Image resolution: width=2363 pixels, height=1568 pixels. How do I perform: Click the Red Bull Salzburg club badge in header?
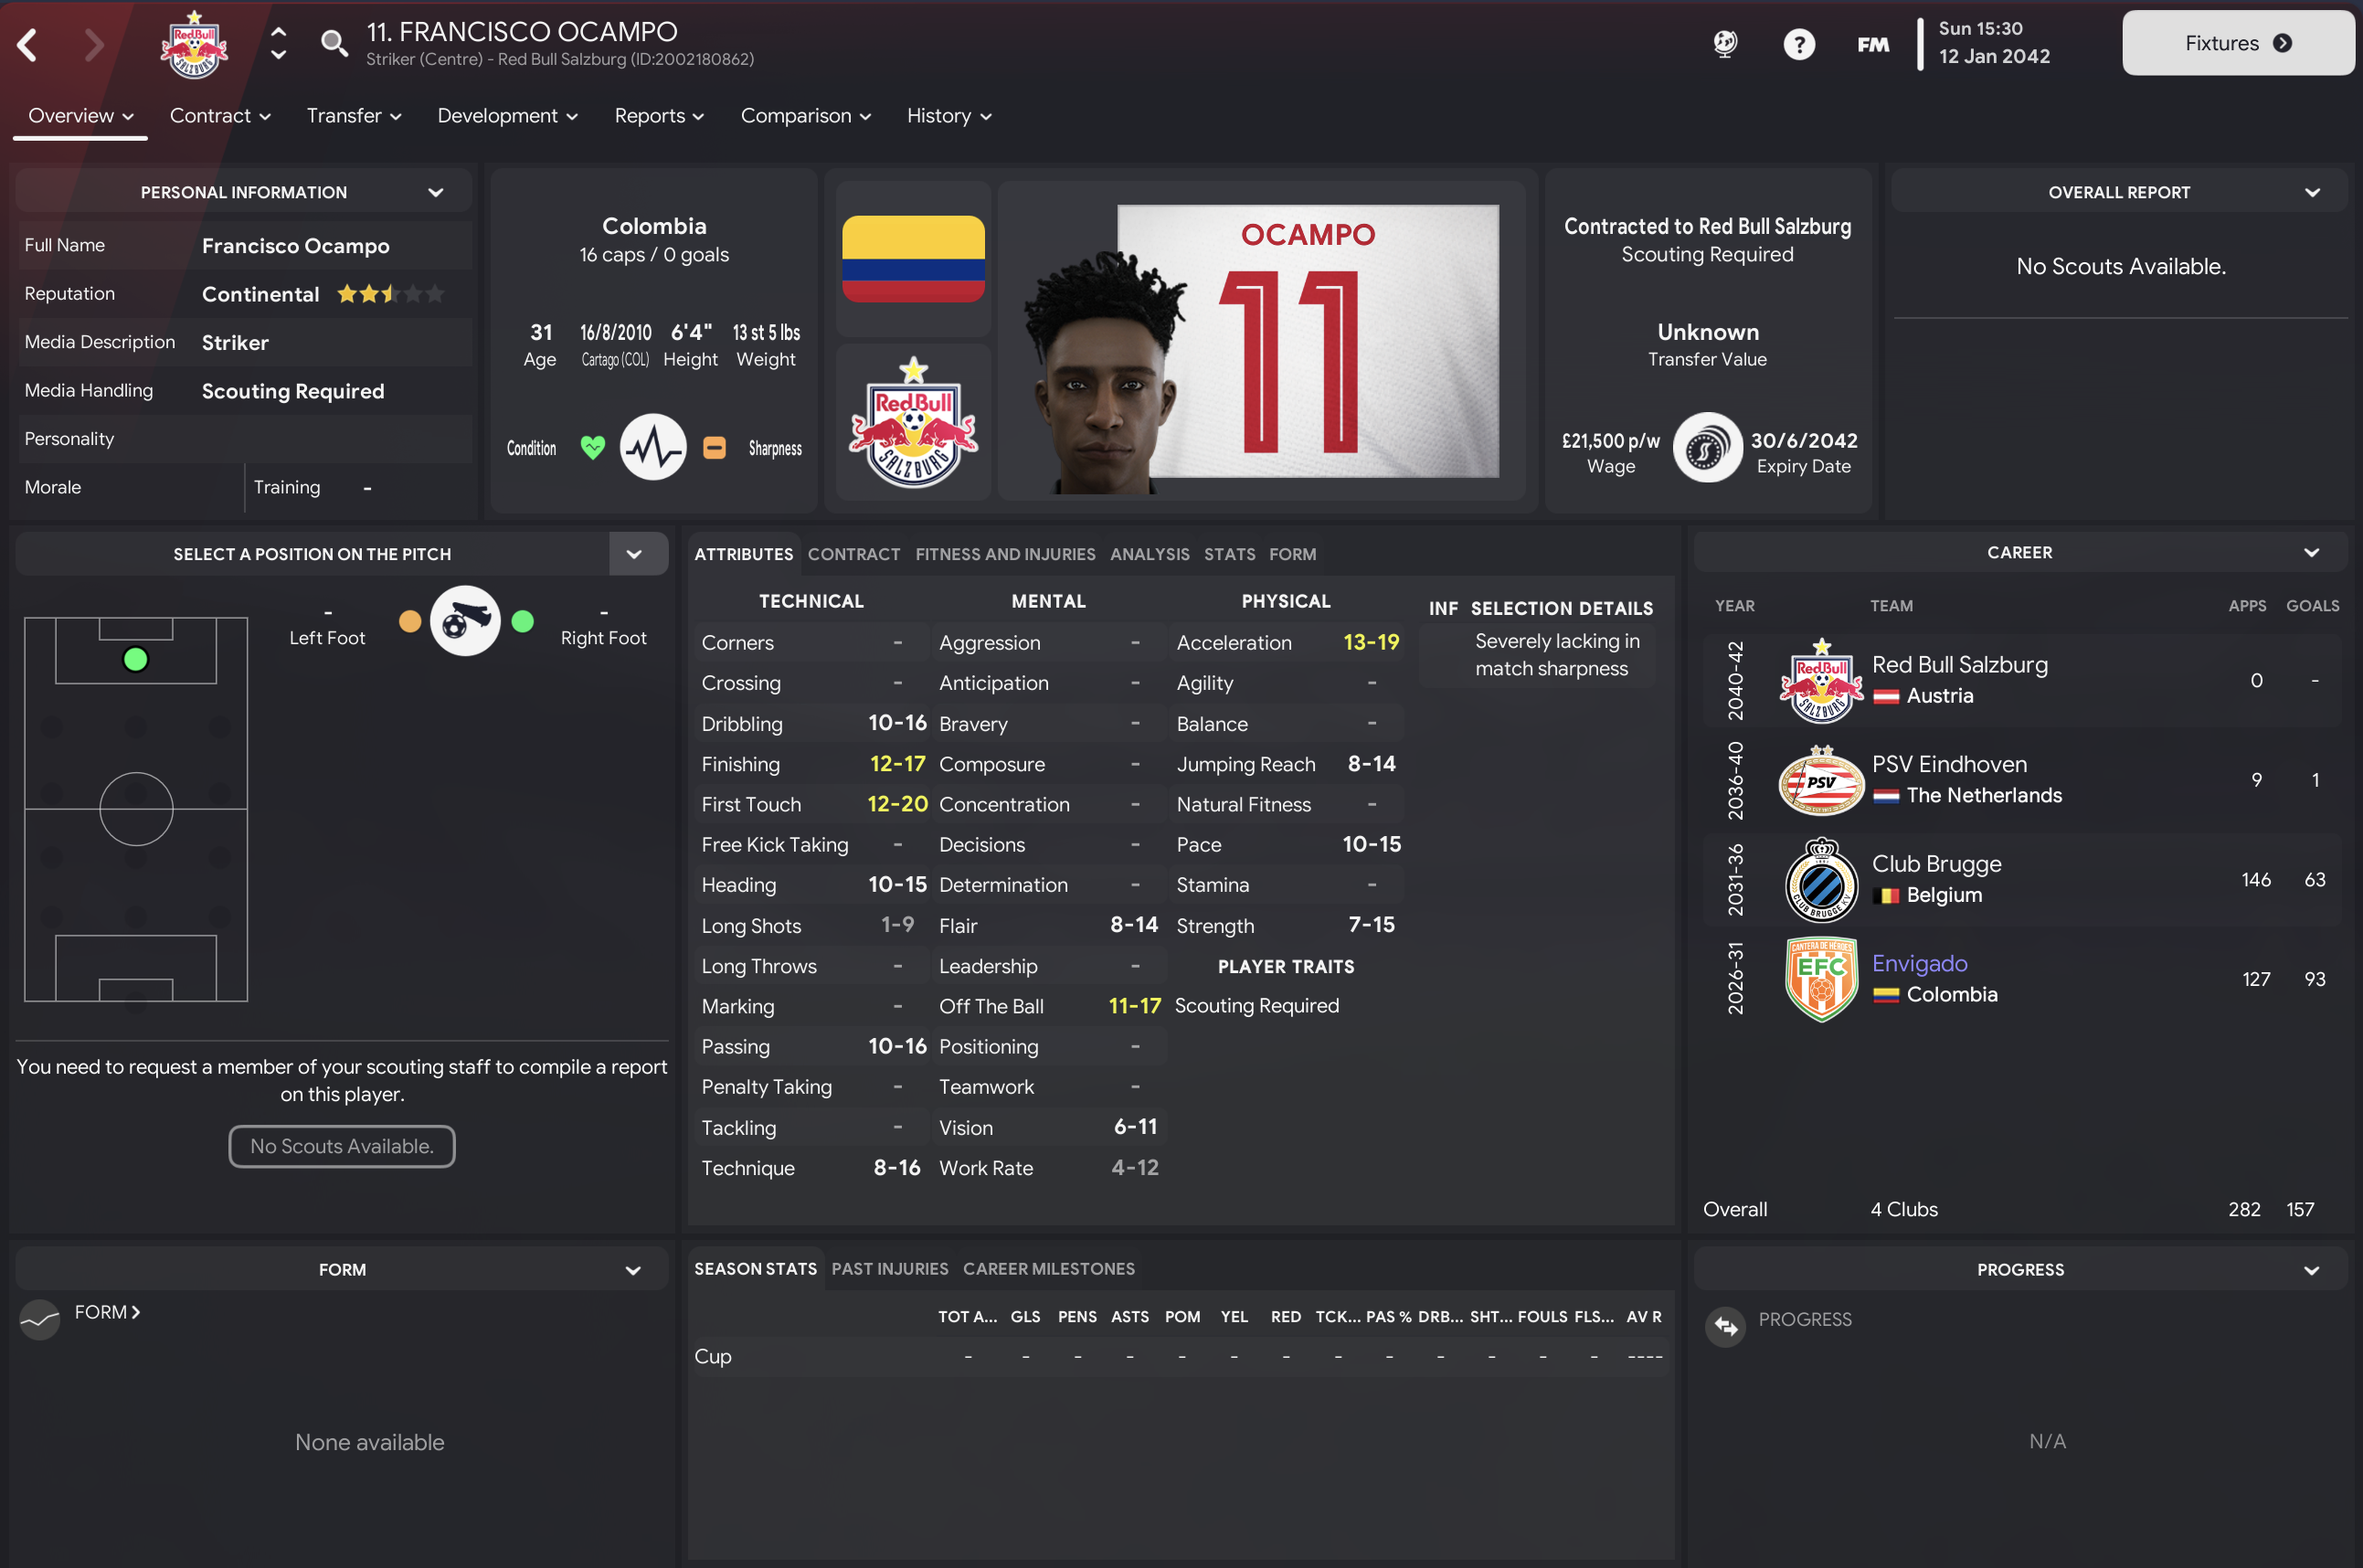195,45
